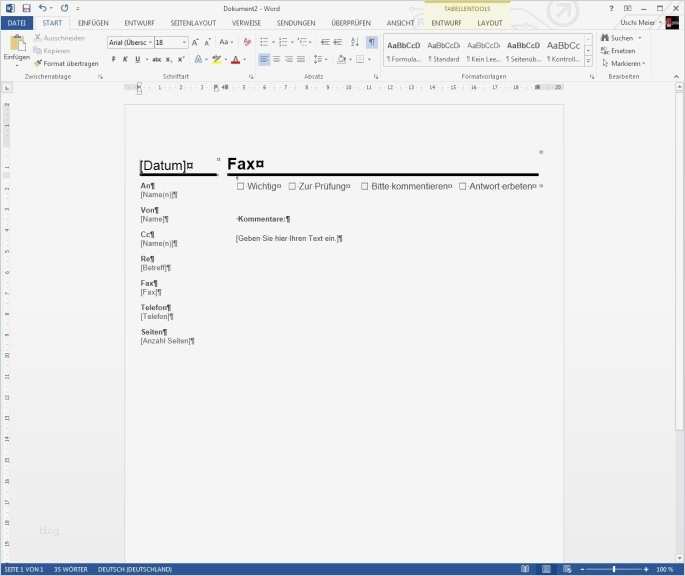This screenshot has width=685, height=576.
Task: Align text right
Action: click(x=289, y=59)
